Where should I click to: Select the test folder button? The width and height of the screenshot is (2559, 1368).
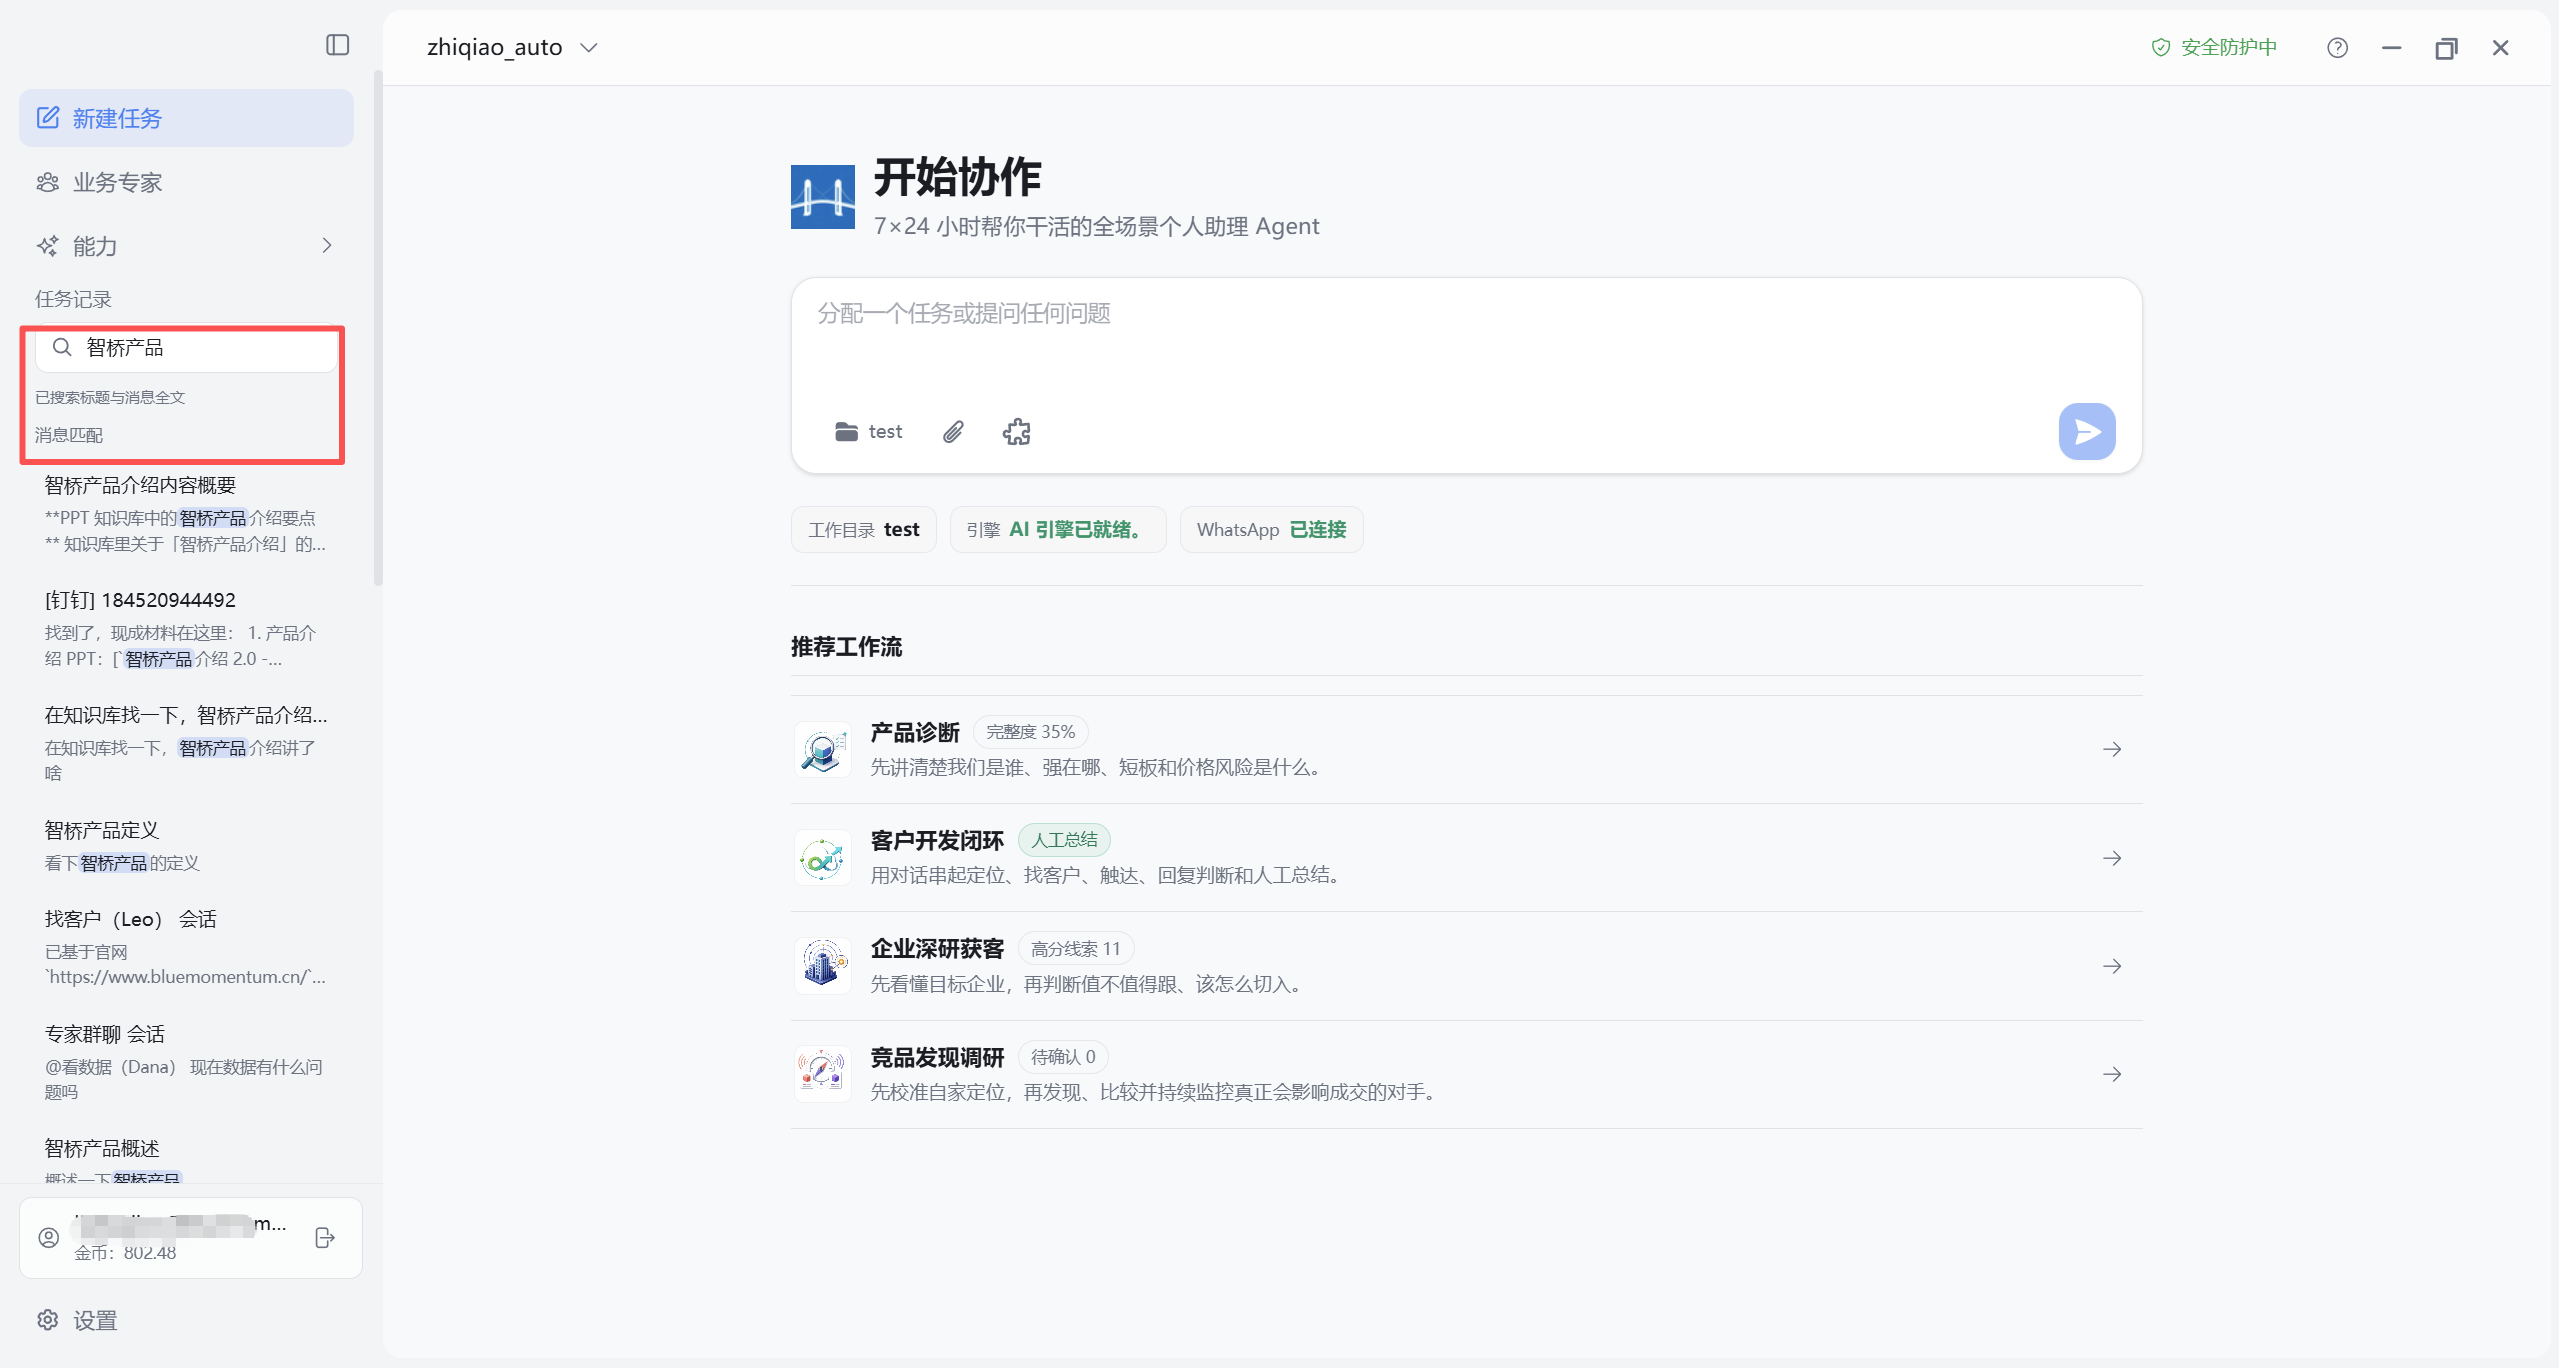(869, 431)
